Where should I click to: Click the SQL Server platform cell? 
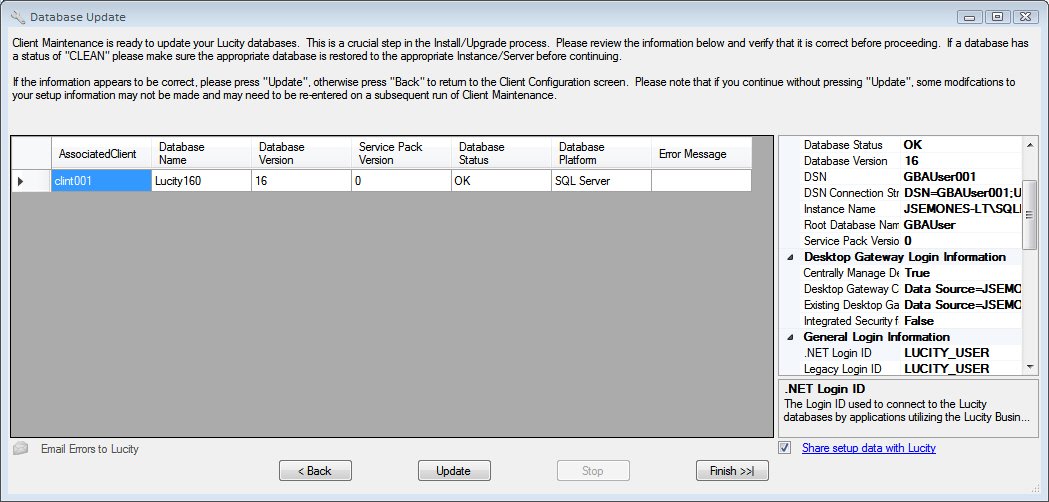tap(600, 181)
